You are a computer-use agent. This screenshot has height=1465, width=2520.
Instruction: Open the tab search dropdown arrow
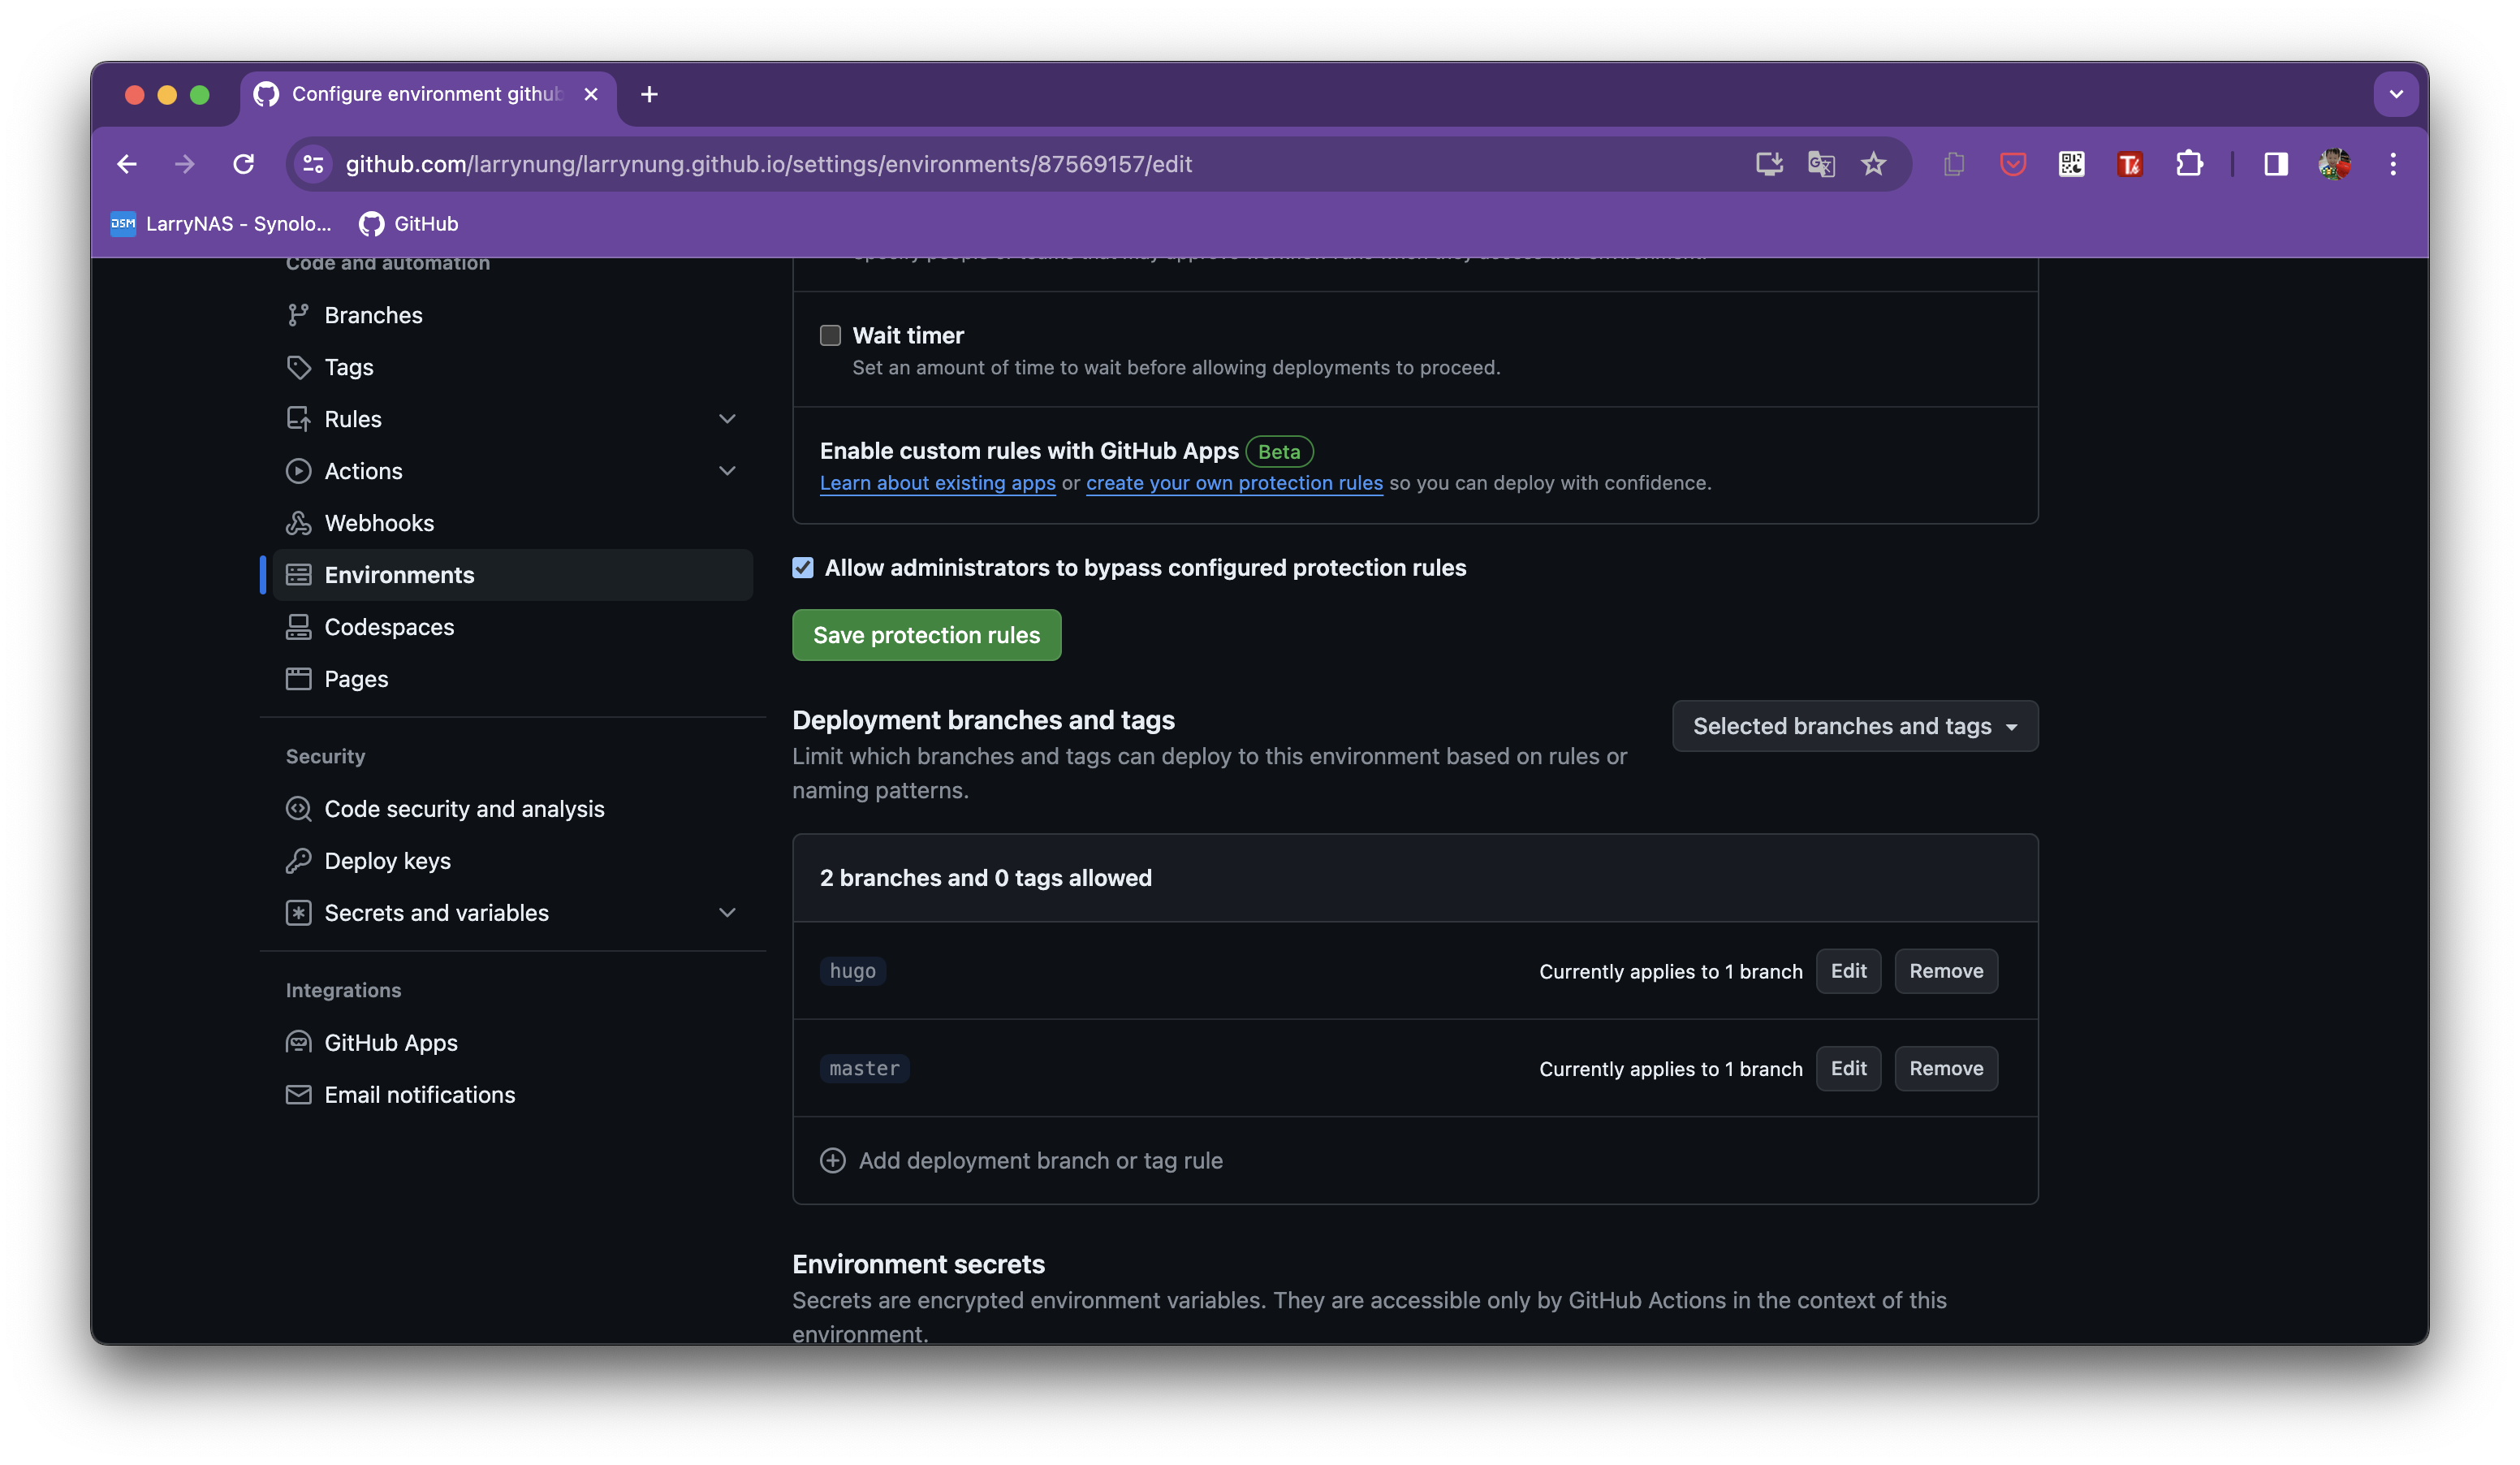(x=2396, y=94)
